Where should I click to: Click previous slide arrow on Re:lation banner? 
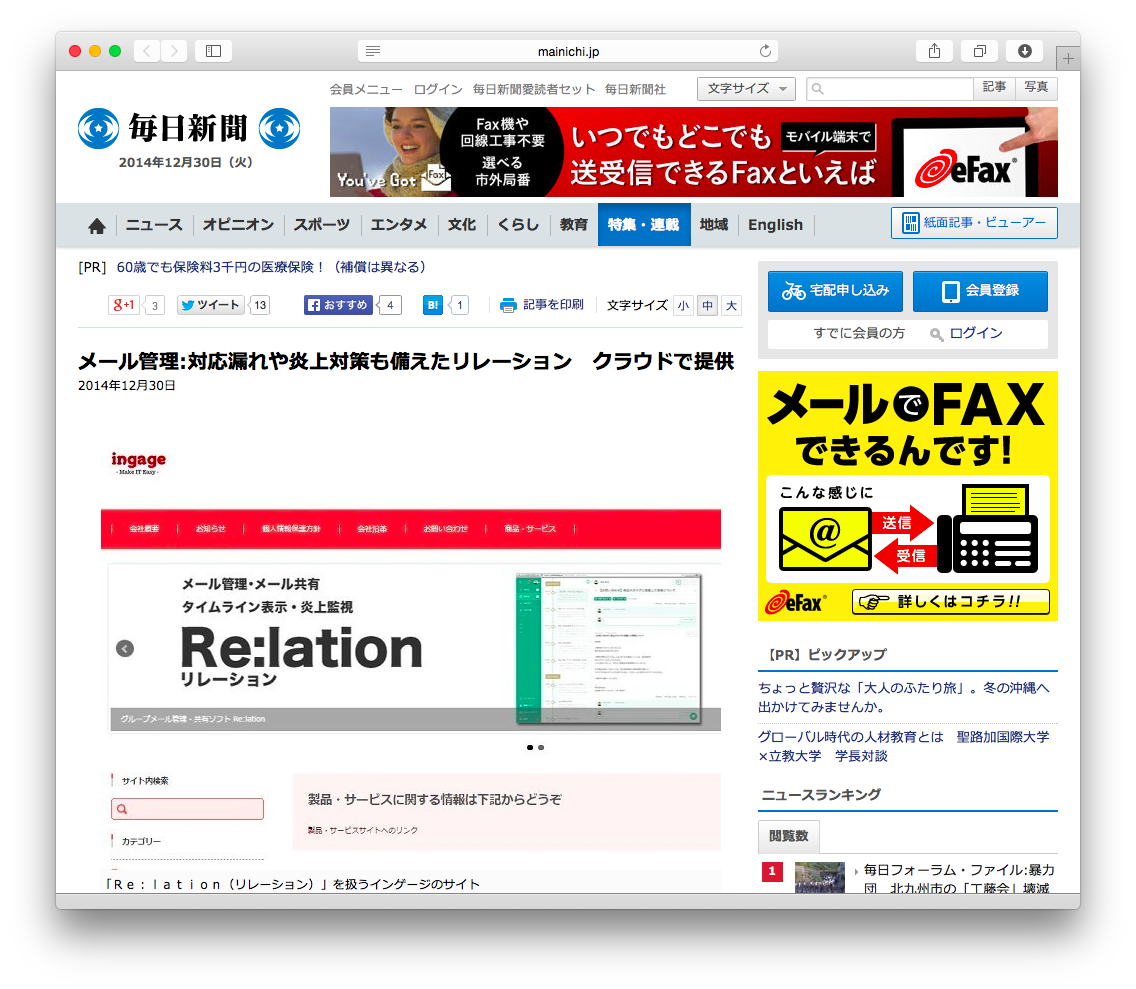pyautogui.click(x=125, y=648)
